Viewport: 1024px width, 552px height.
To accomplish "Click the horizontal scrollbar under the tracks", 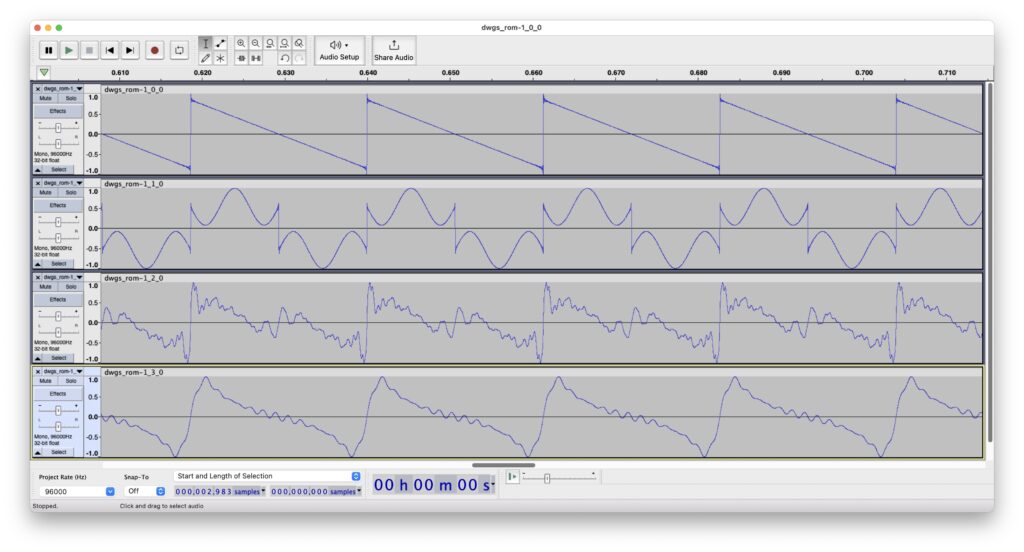I will coord(503,465).
